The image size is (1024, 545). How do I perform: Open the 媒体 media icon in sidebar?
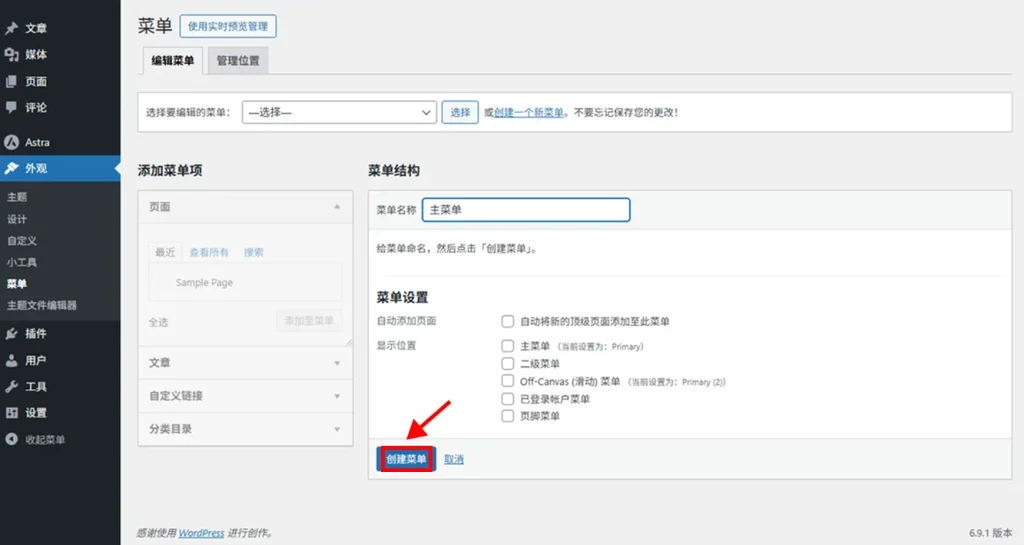point(12,55)
